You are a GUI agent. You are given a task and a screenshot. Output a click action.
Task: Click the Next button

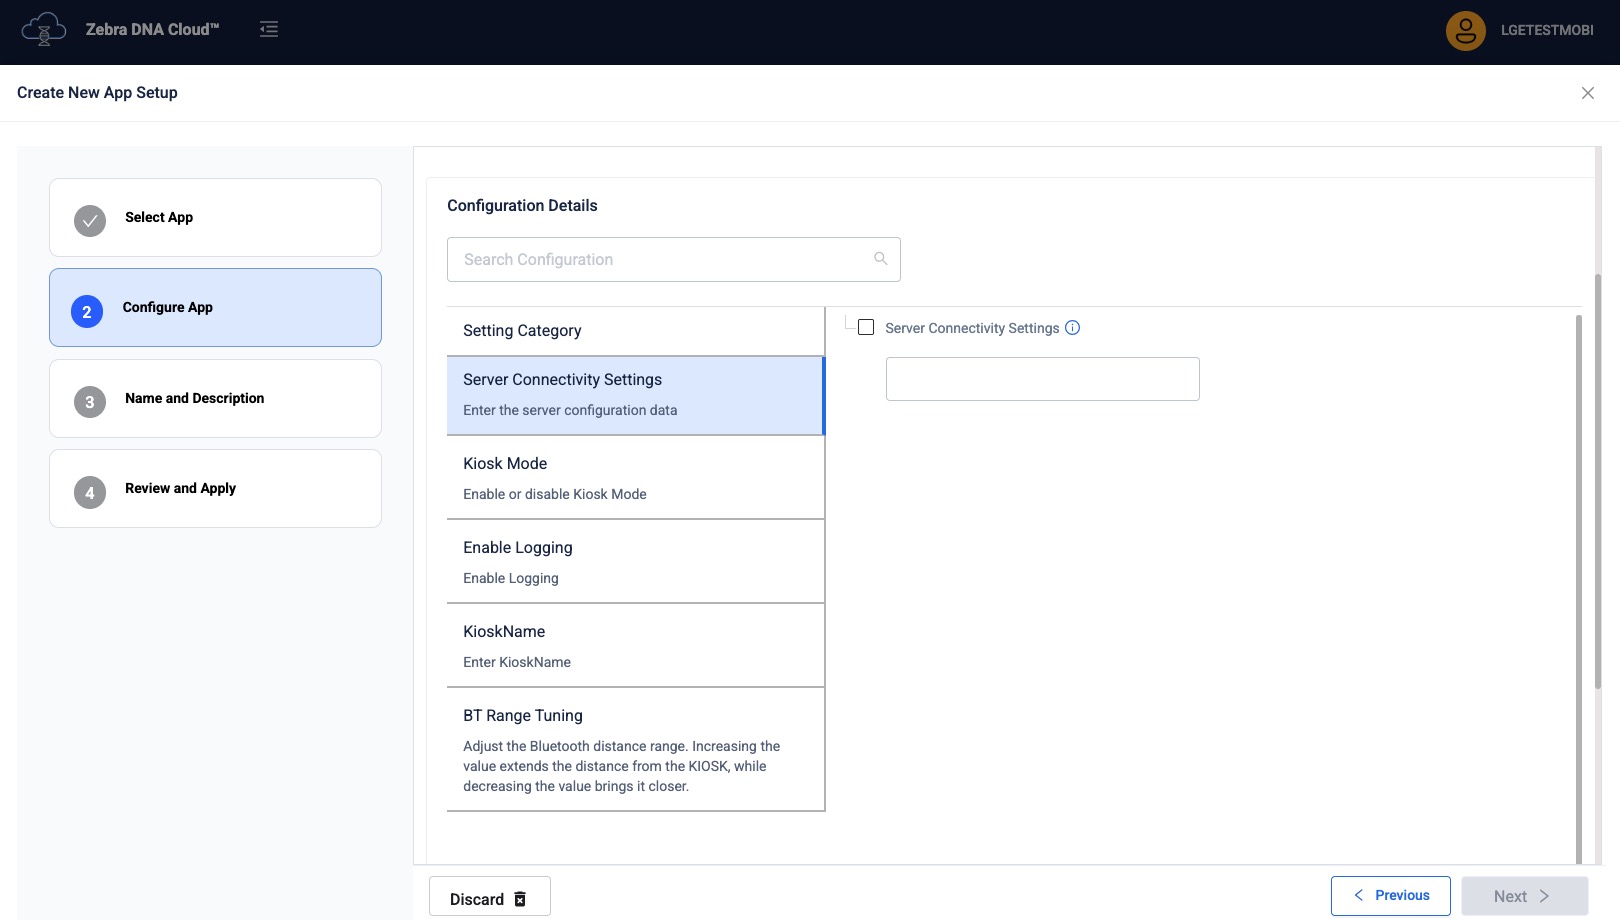(x=1523, y=896)
